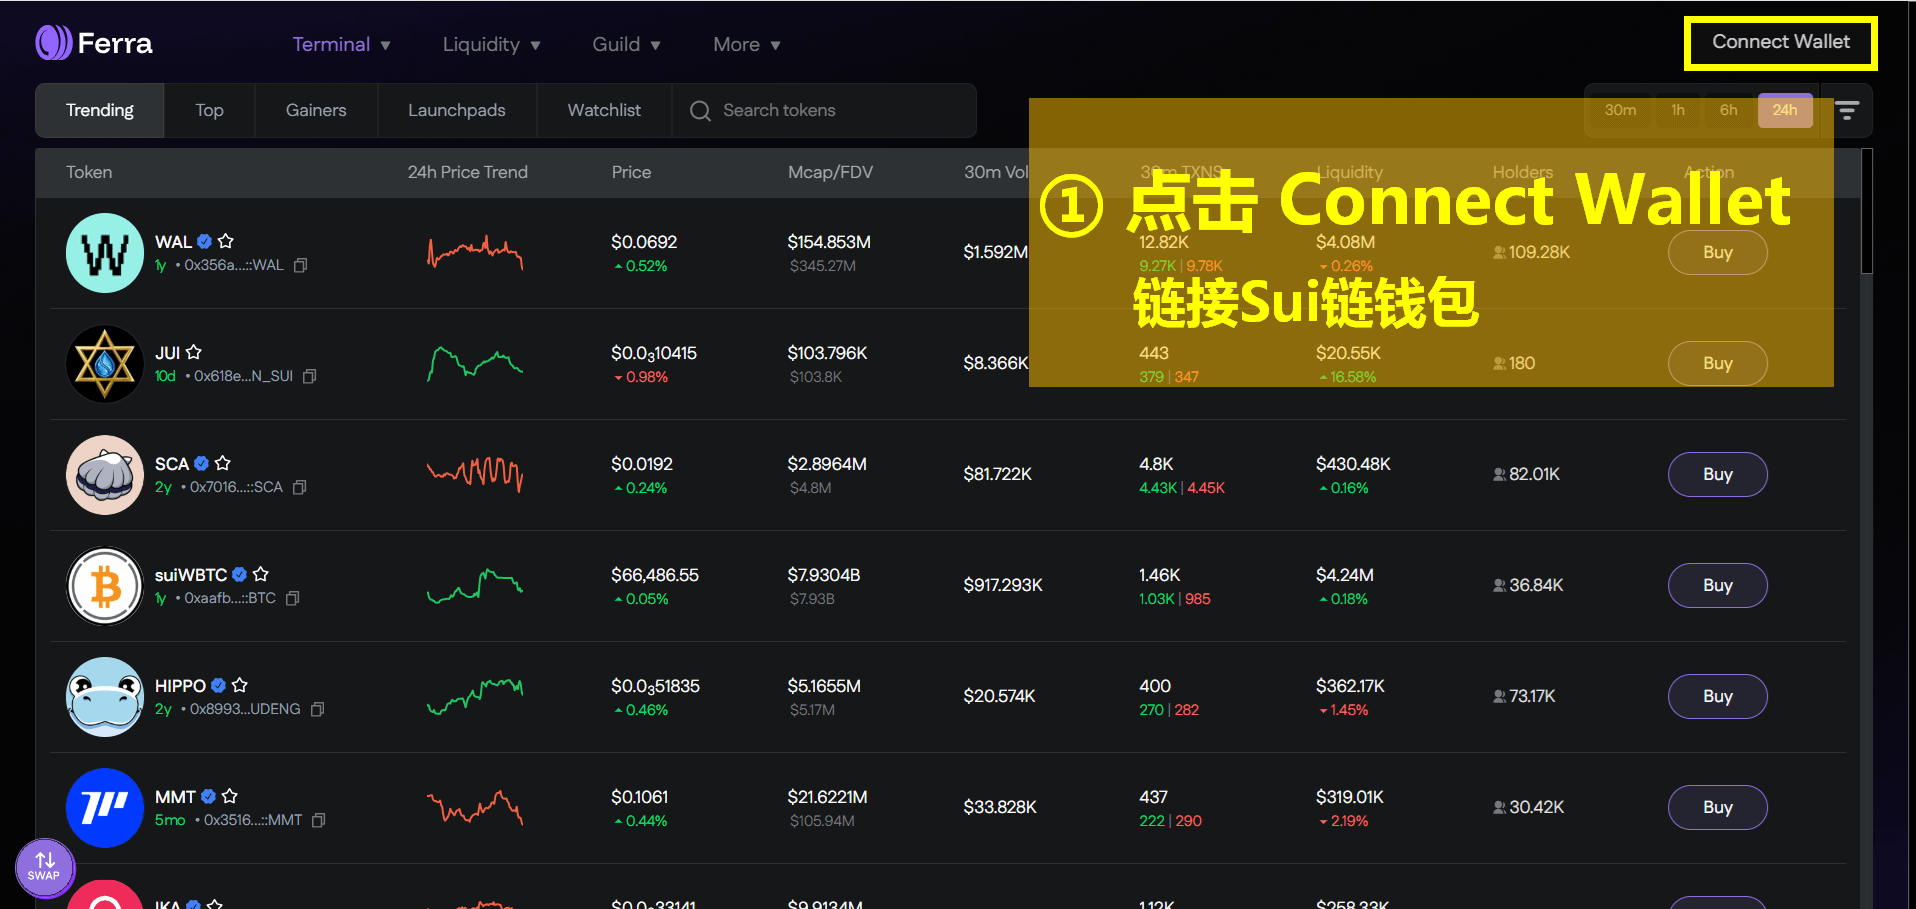Image resolution: width=1916 pixels, height=909 pixels.
Task: Click the JUI token logo
Action: pyautogui.click(x=105, y=364)
